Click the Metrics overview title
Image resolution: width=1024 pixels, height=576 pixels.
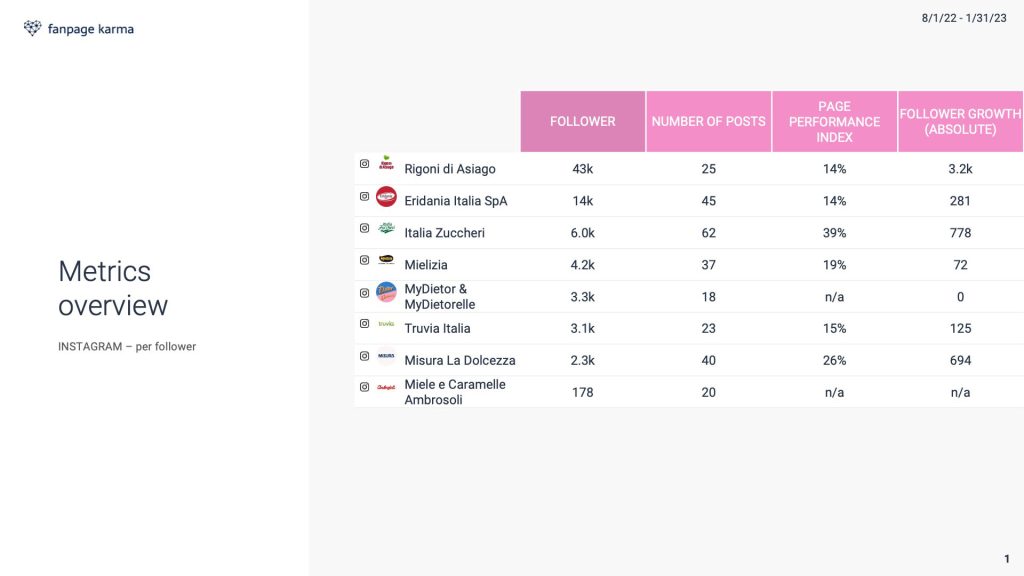coord(113,289)
